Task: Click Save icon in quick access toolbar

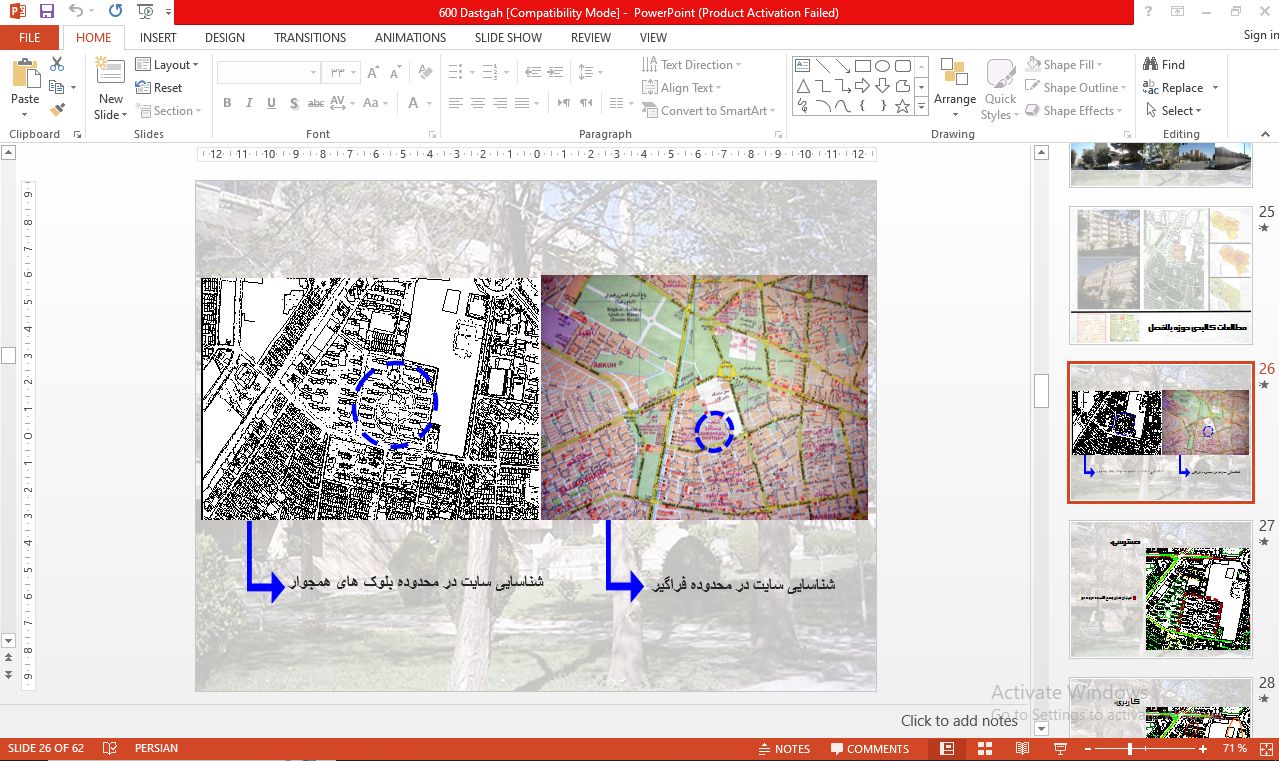Action: [x=46, y=12]
